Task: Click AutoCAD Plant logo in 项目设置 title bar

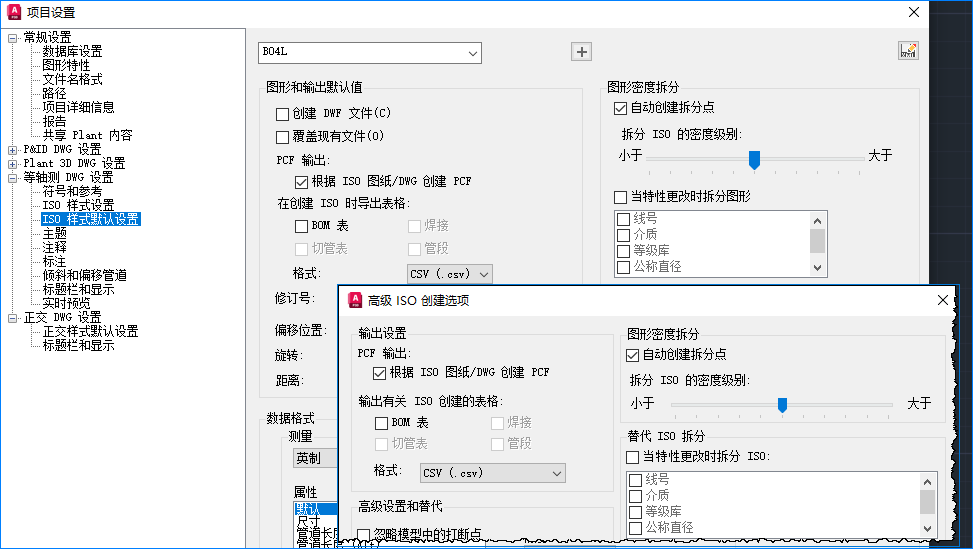Action: point(14,12)
